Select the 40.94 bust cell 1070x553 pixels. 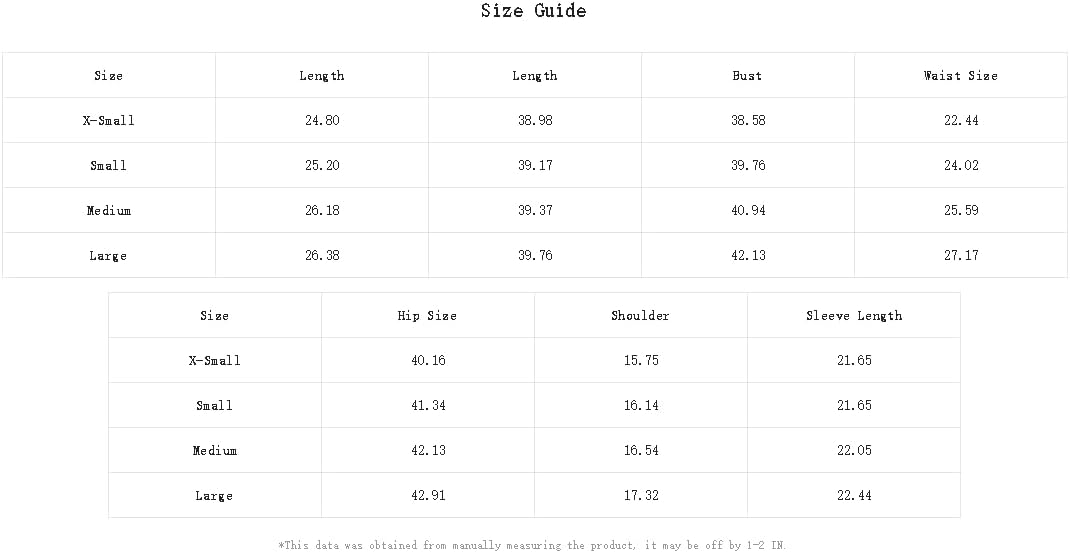(x=748, y=210)
